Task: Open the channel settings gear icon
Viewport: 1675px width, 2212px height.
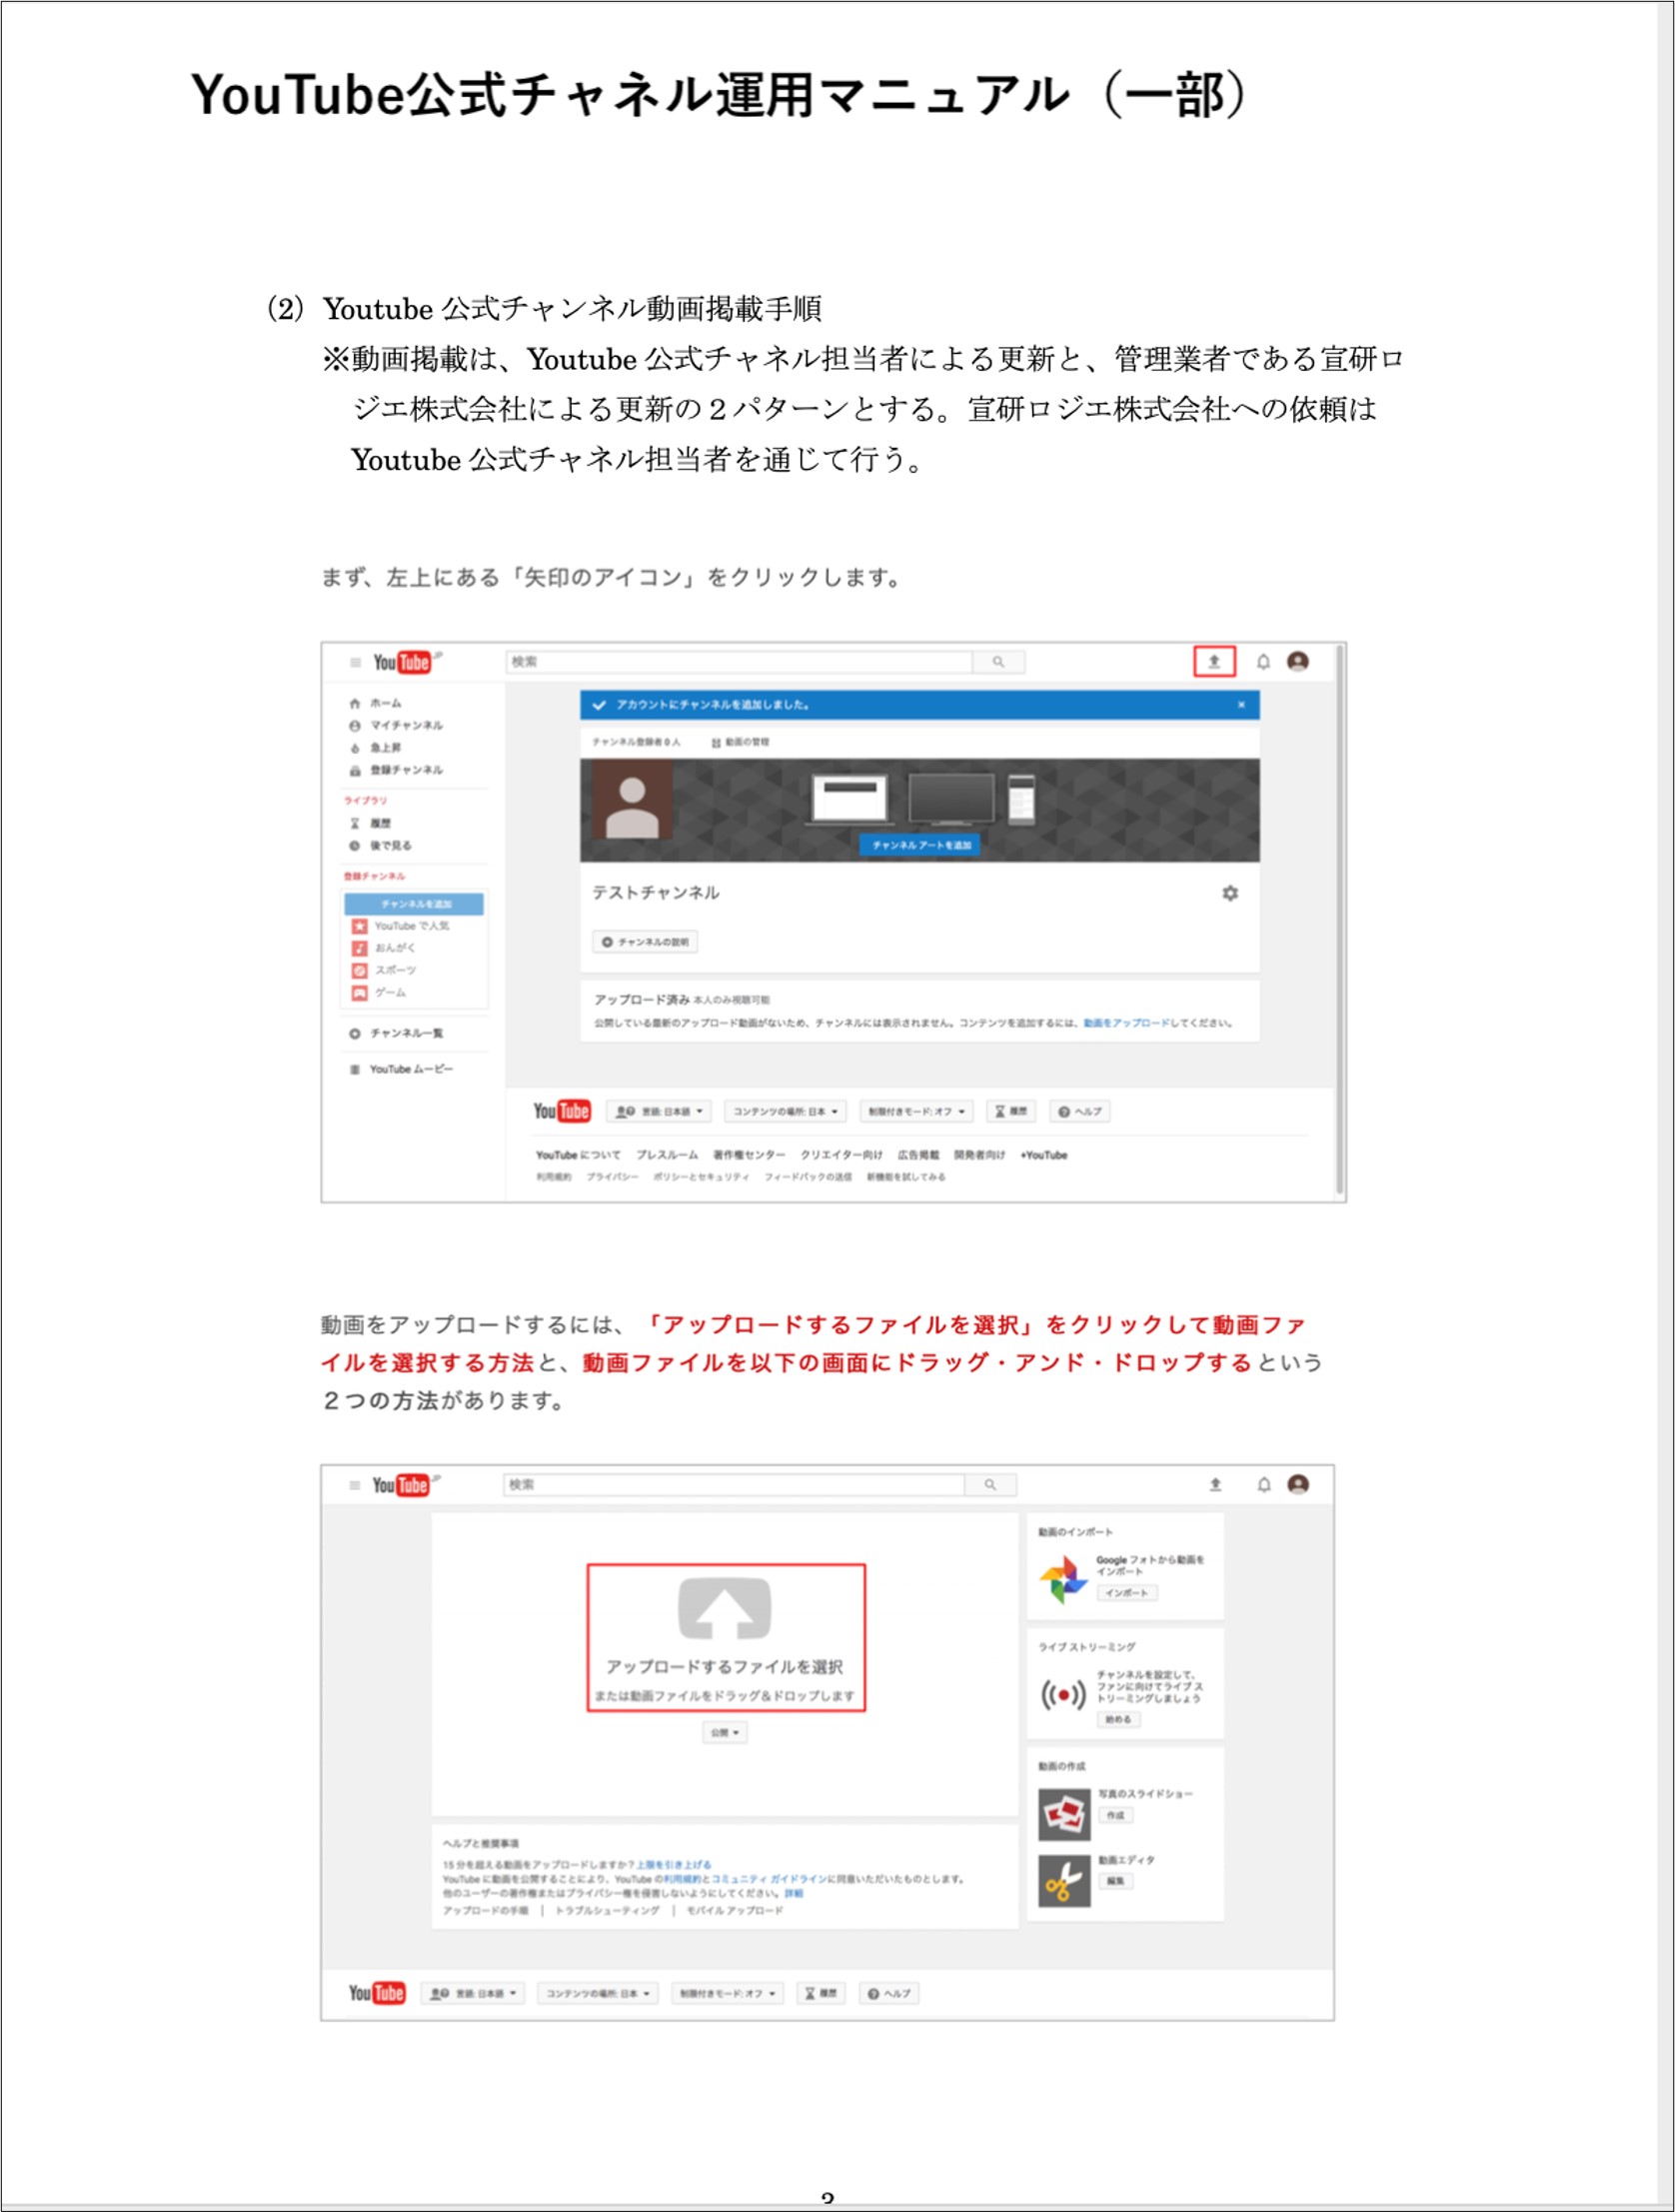Action: (1230, 893)
